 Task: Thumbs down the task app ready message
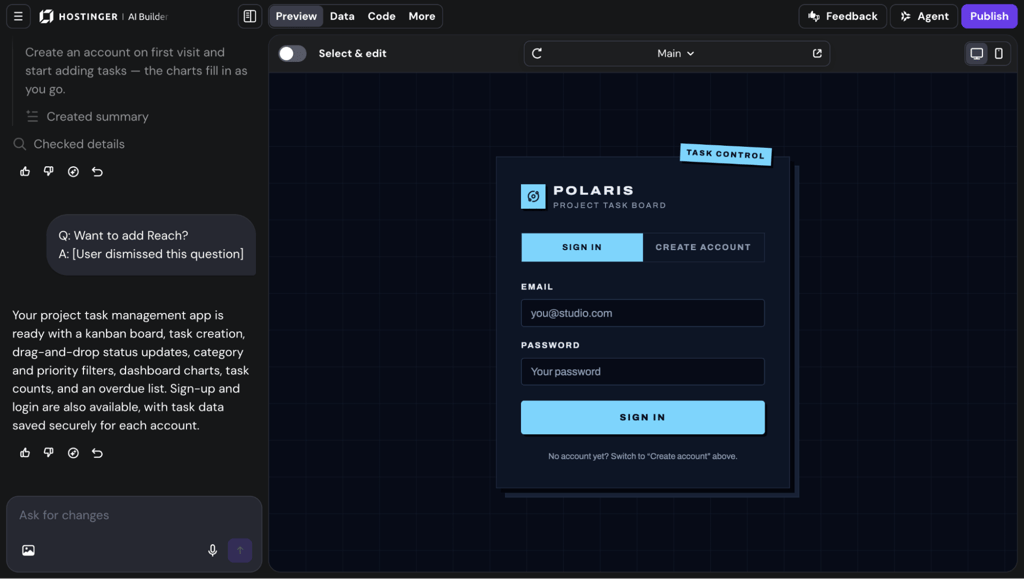tap(48, 453)
